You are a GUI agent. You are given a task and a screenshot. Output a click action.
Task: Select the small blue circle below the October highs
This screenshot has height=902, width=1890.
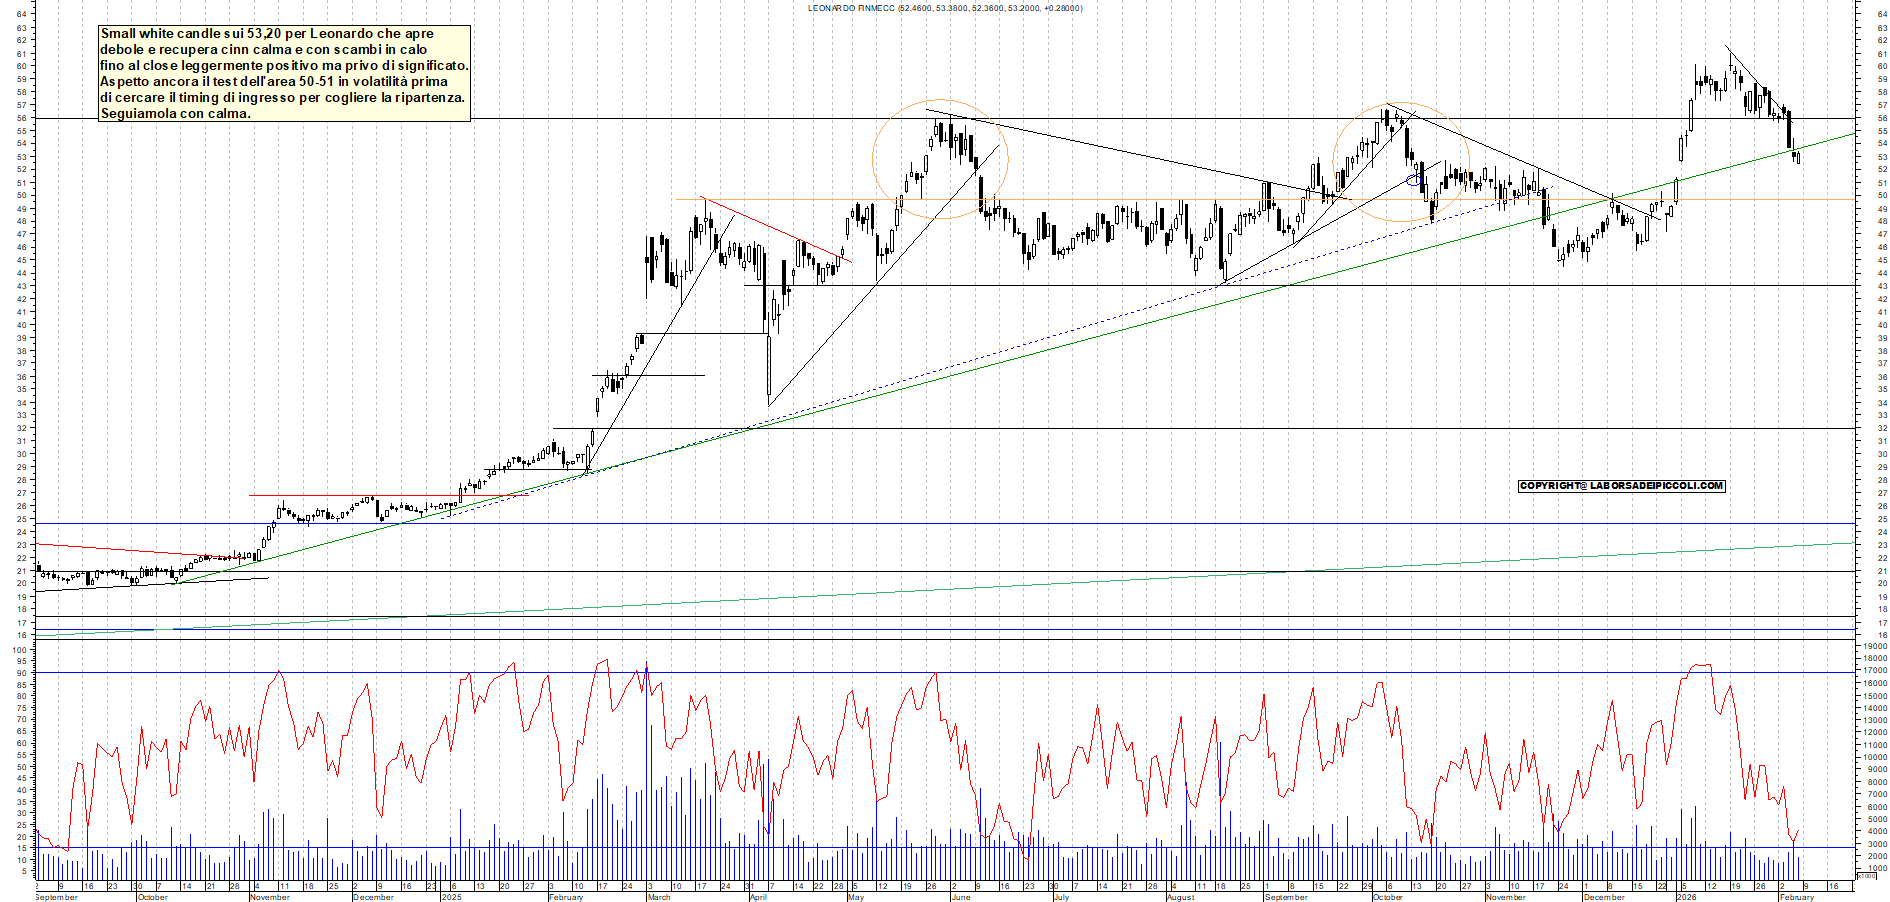pos(1413,182)
